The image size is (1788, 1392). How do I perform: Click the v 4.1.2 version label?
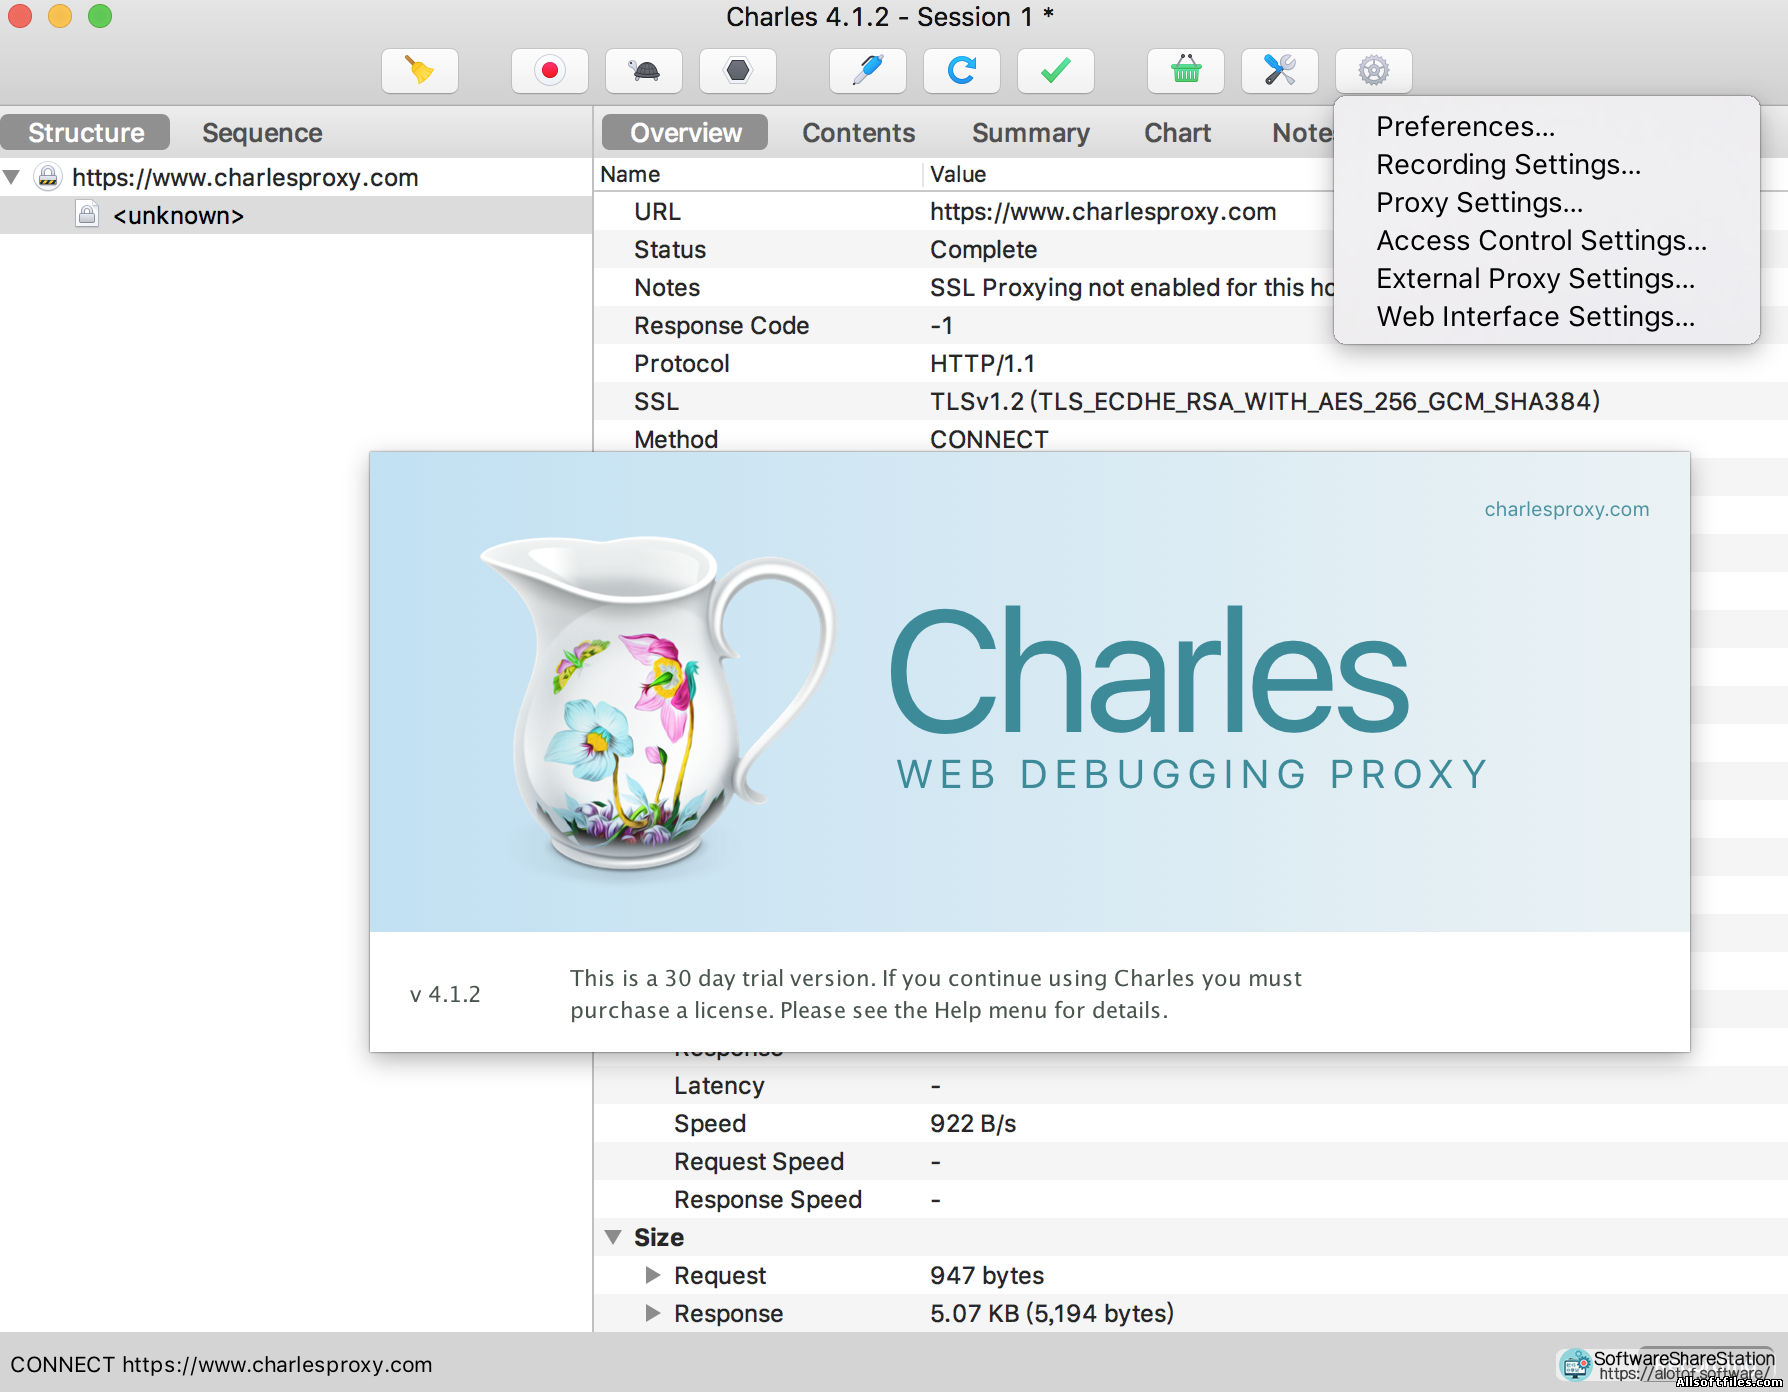click(445, 994)
